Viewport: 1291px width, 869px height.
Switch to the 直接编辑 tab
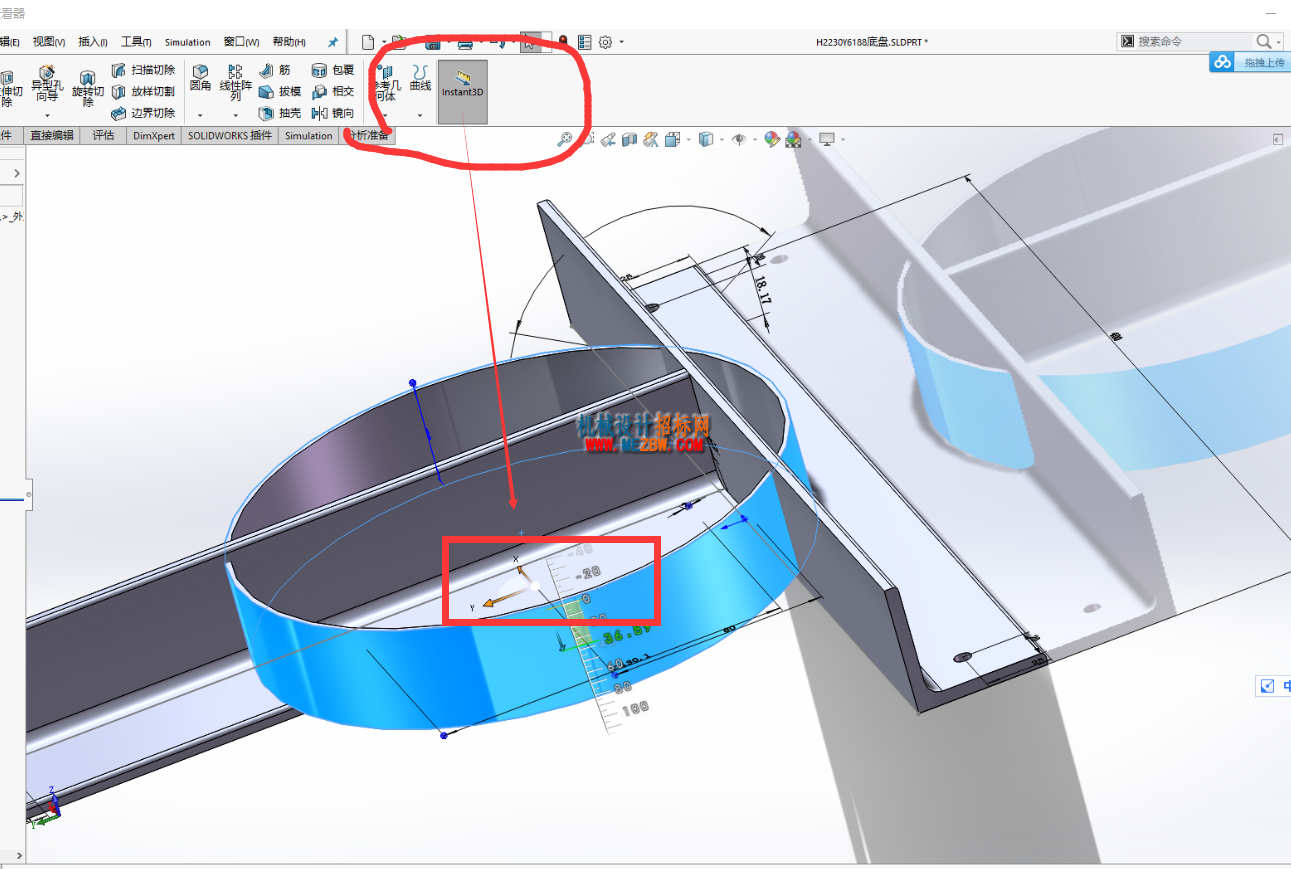tap(52, 135)
